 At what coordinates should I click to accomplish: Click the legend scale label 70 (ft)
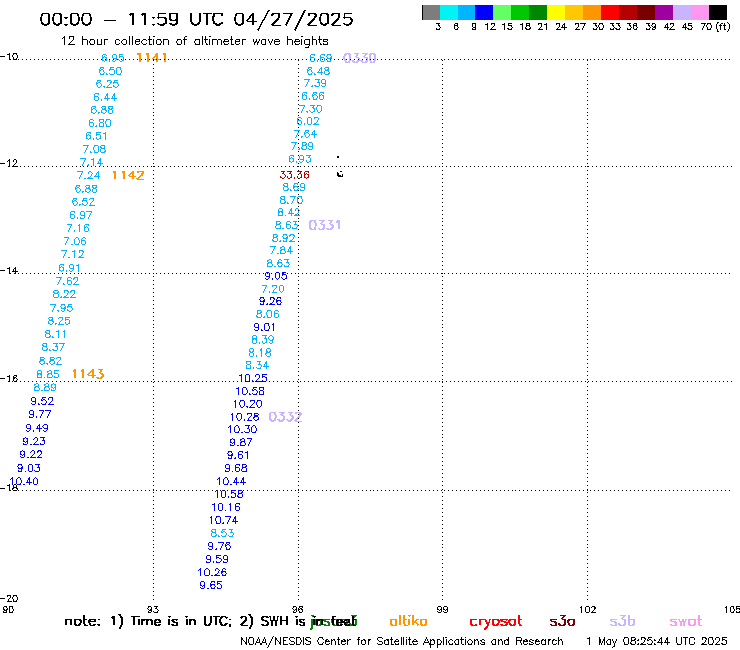[x=715, y=26]
